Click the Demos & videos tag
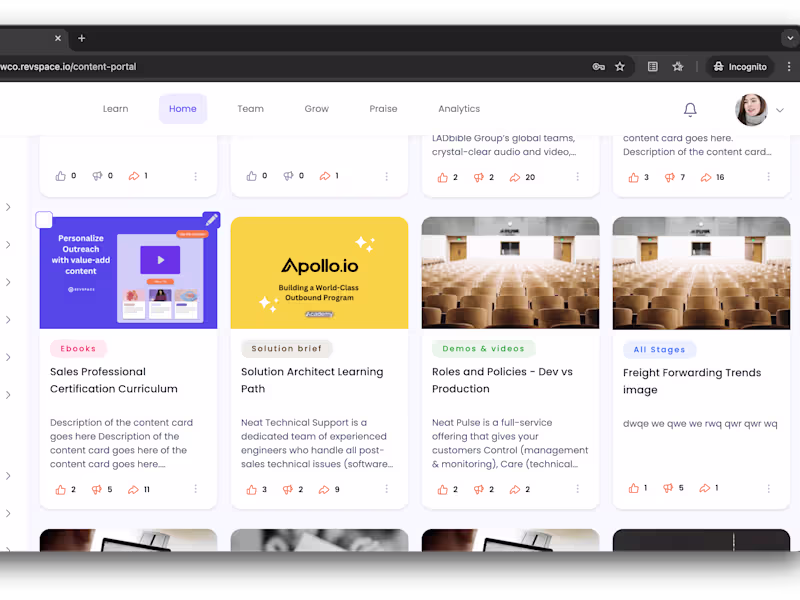Viewport: 800px width, 600px height. click(483, 349)
